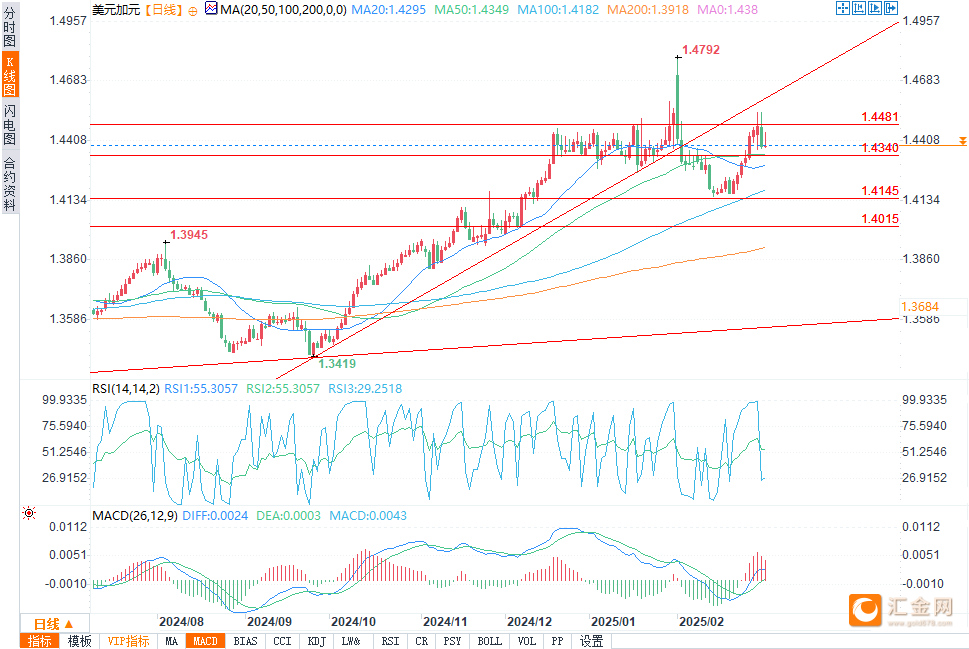This screenshot has width=969, height=649.
Task: Click the step-back chart icon in top-right toolbar
Action: [x=858, y=8]
